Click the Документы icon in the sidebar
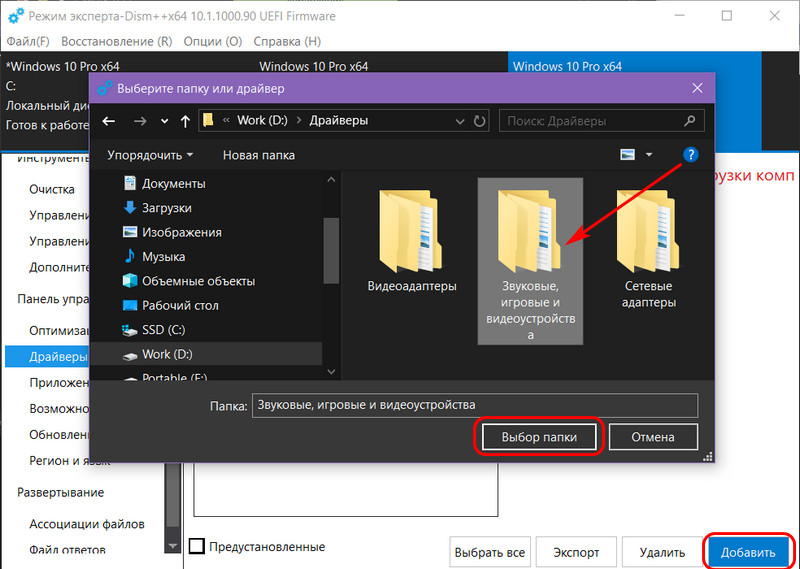Viewport: 800px width, 569px height. [x=130, y=183]
